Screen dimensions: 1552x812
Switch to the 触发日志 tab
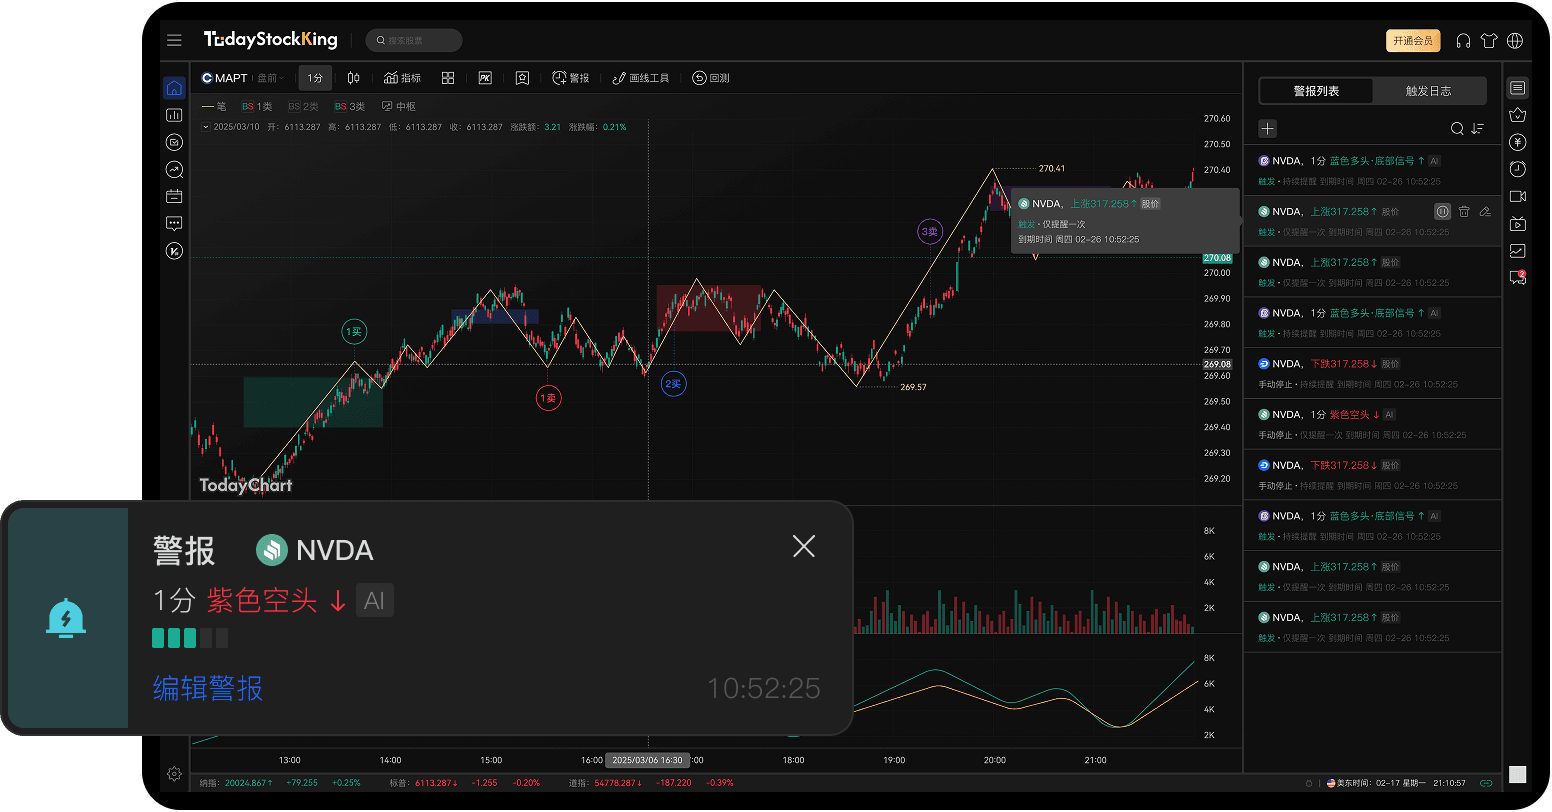tap(1428, 91)
